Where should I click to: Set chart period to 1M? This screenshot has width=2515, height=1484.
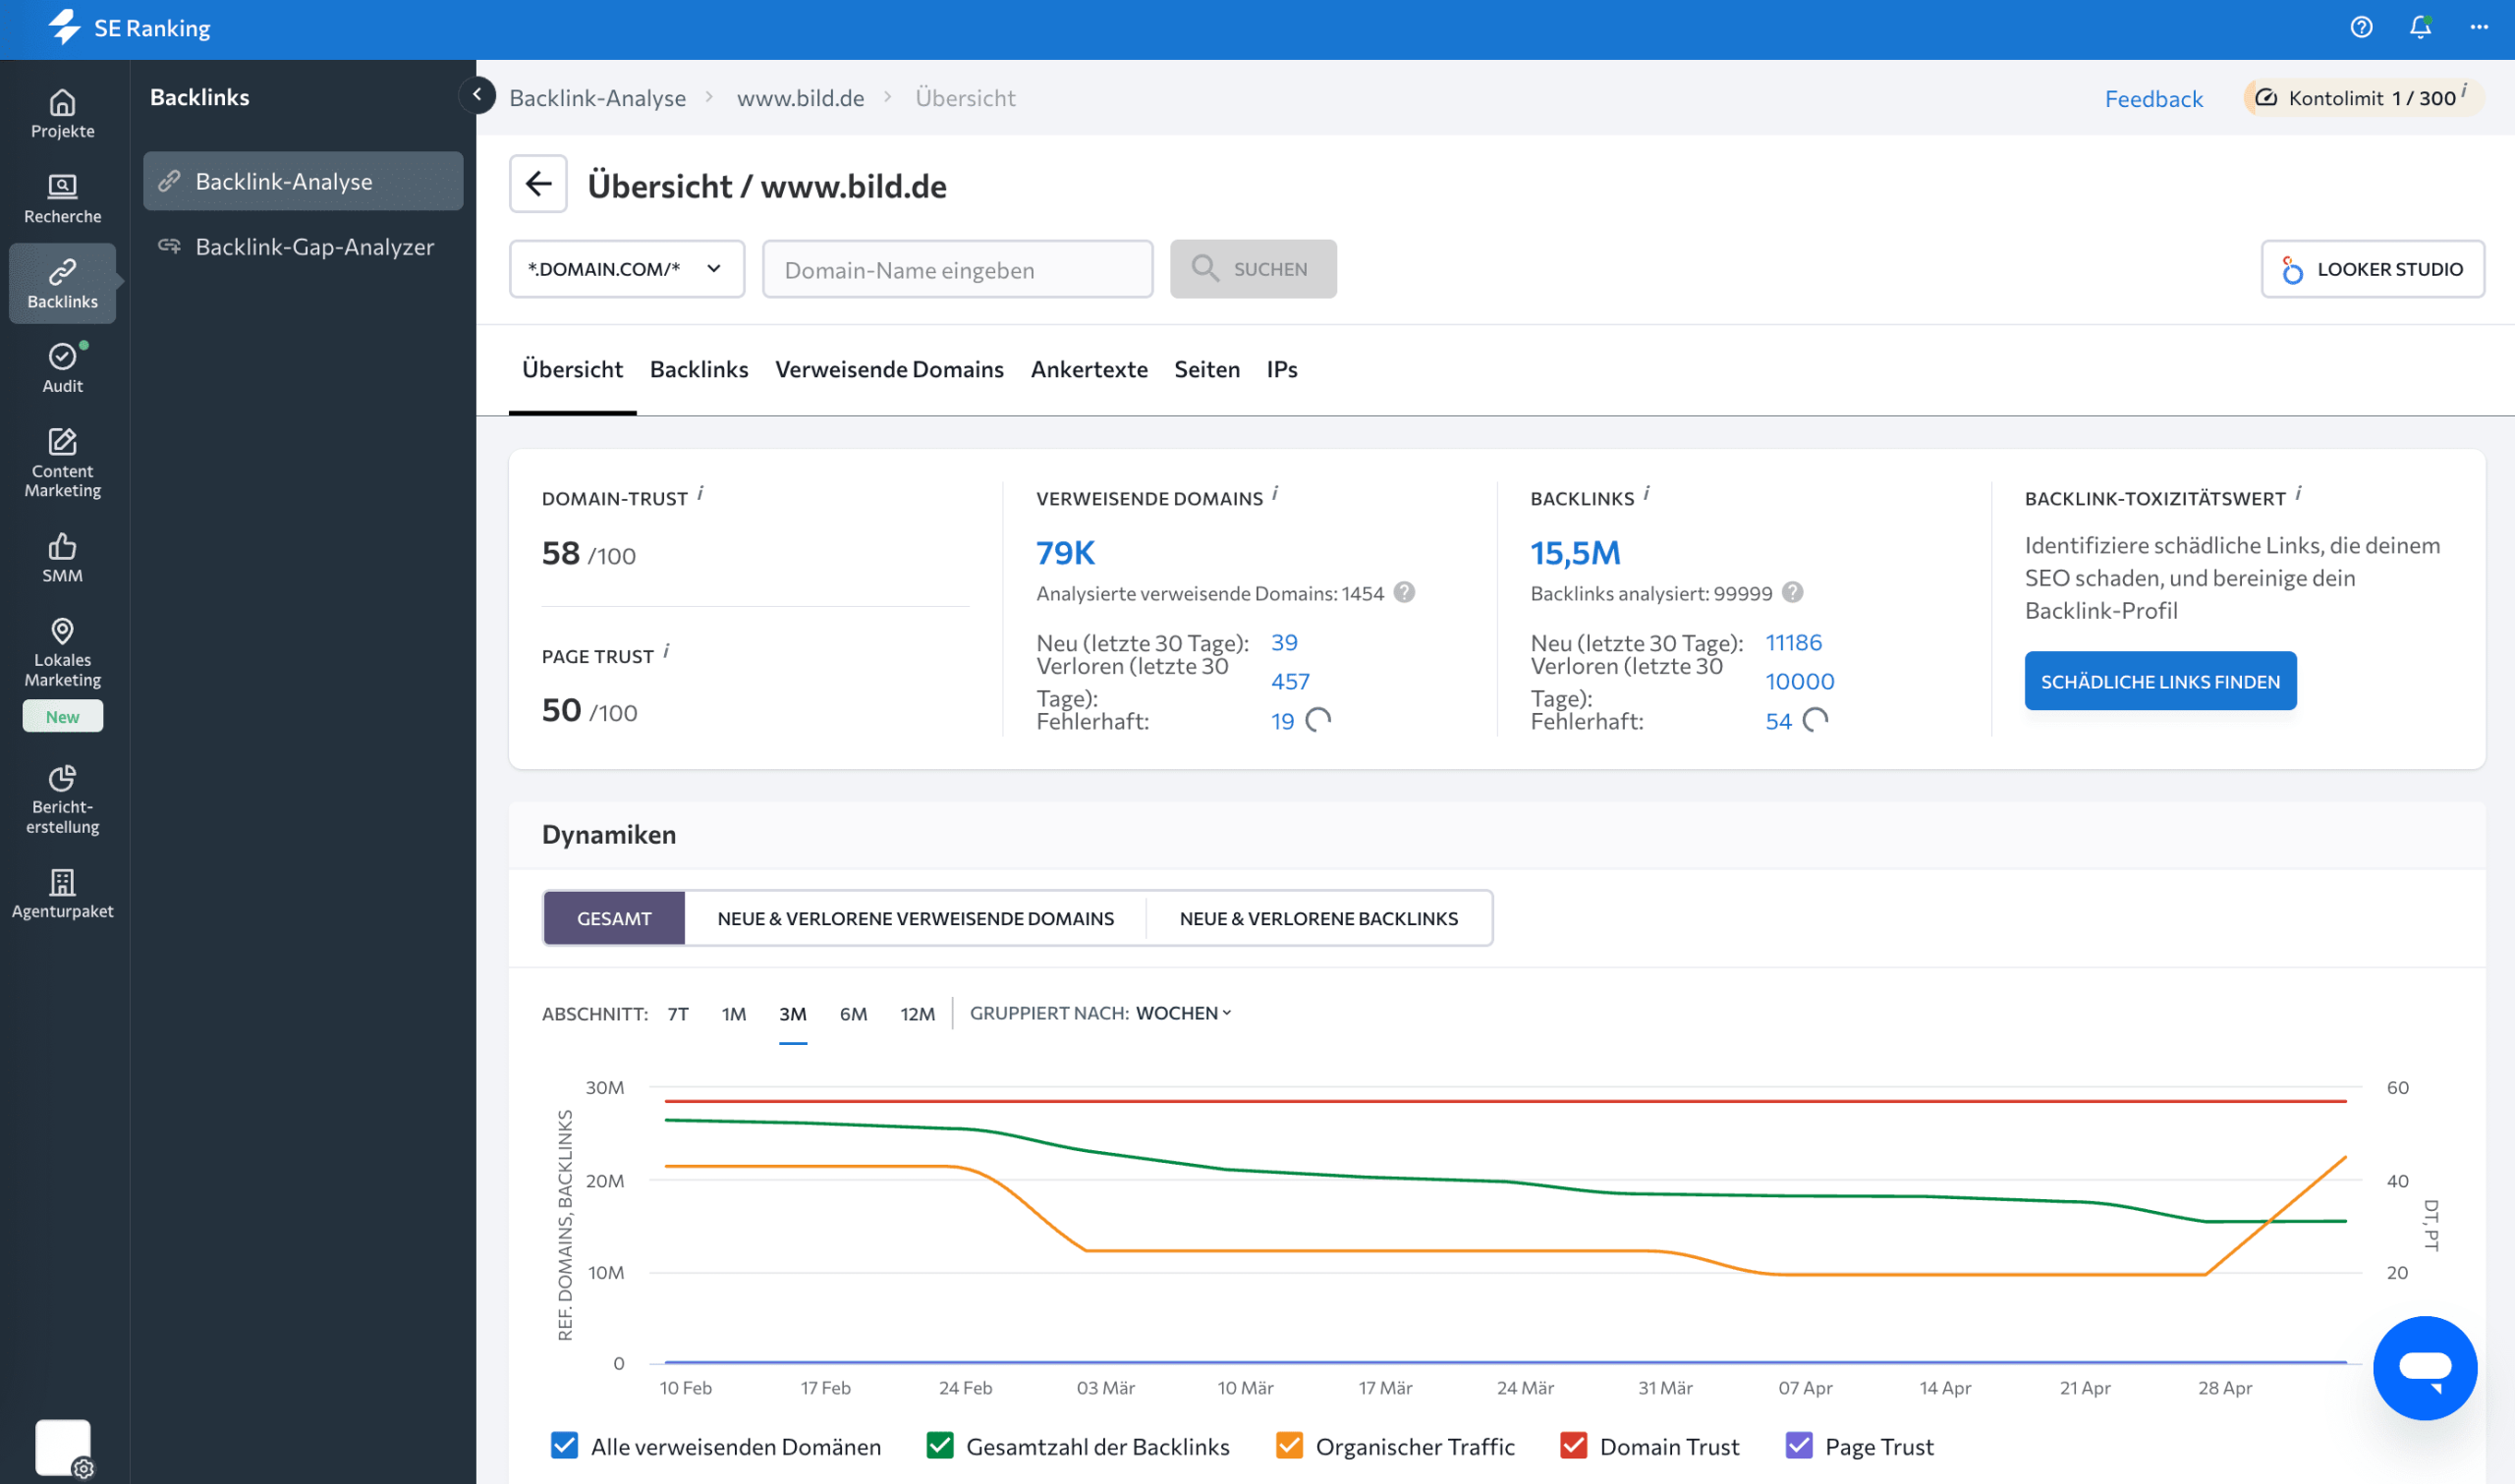(x=734, y=1014)
